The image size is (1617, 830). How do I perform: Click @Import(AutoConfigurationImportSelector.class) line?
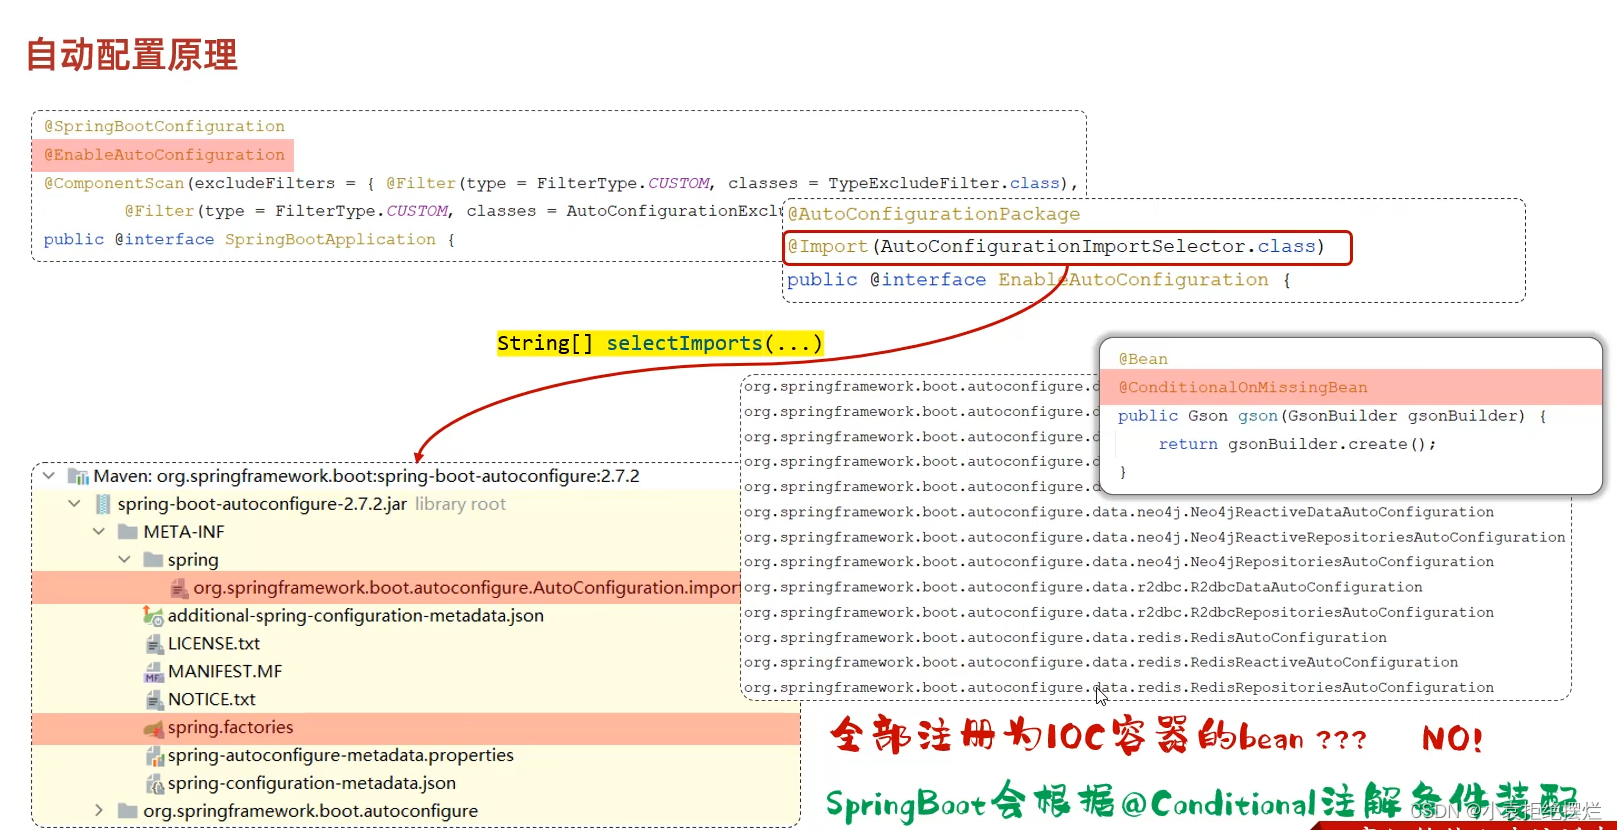coord(1056,247)
